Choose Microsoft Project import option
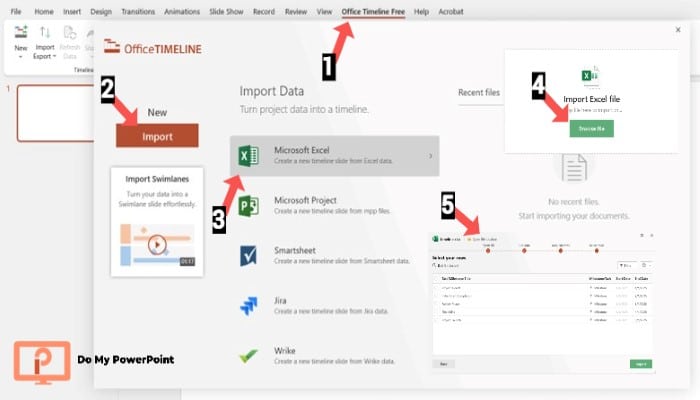 pyautogui.click(x=334, y=205)
